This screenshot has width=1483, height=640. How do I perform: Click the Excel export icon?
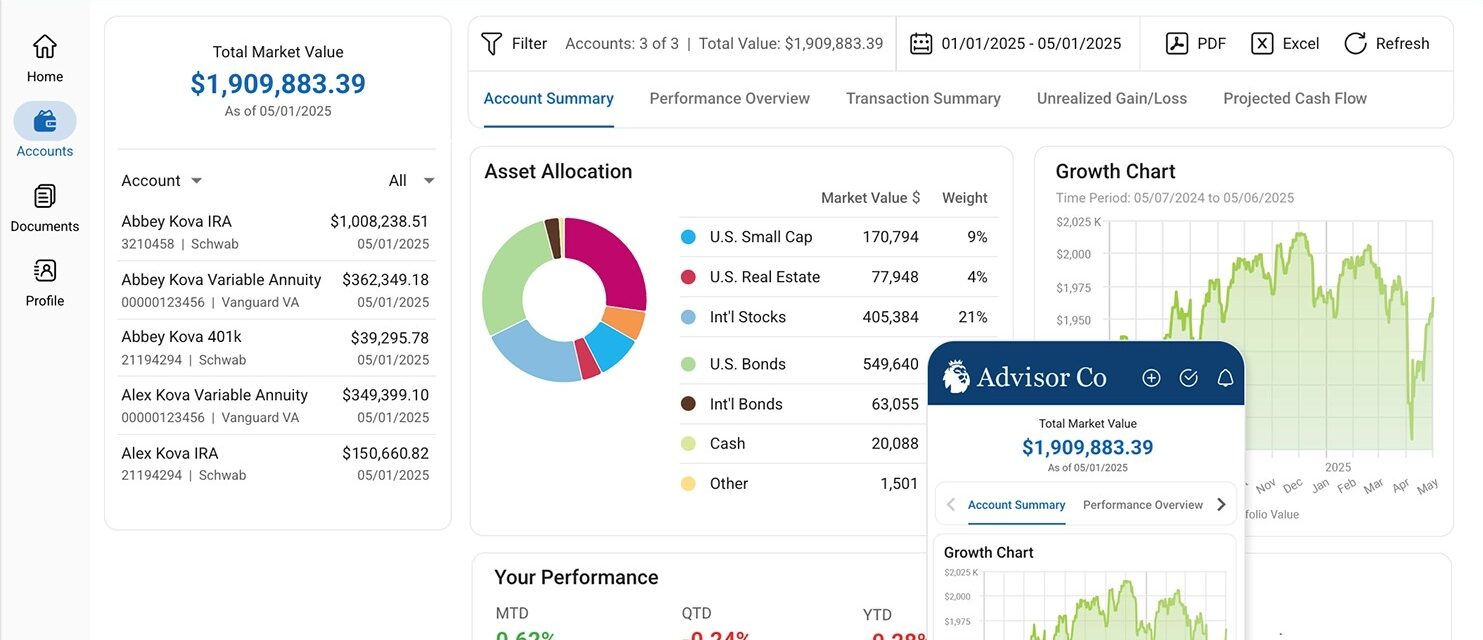[x=1262, y=43]
